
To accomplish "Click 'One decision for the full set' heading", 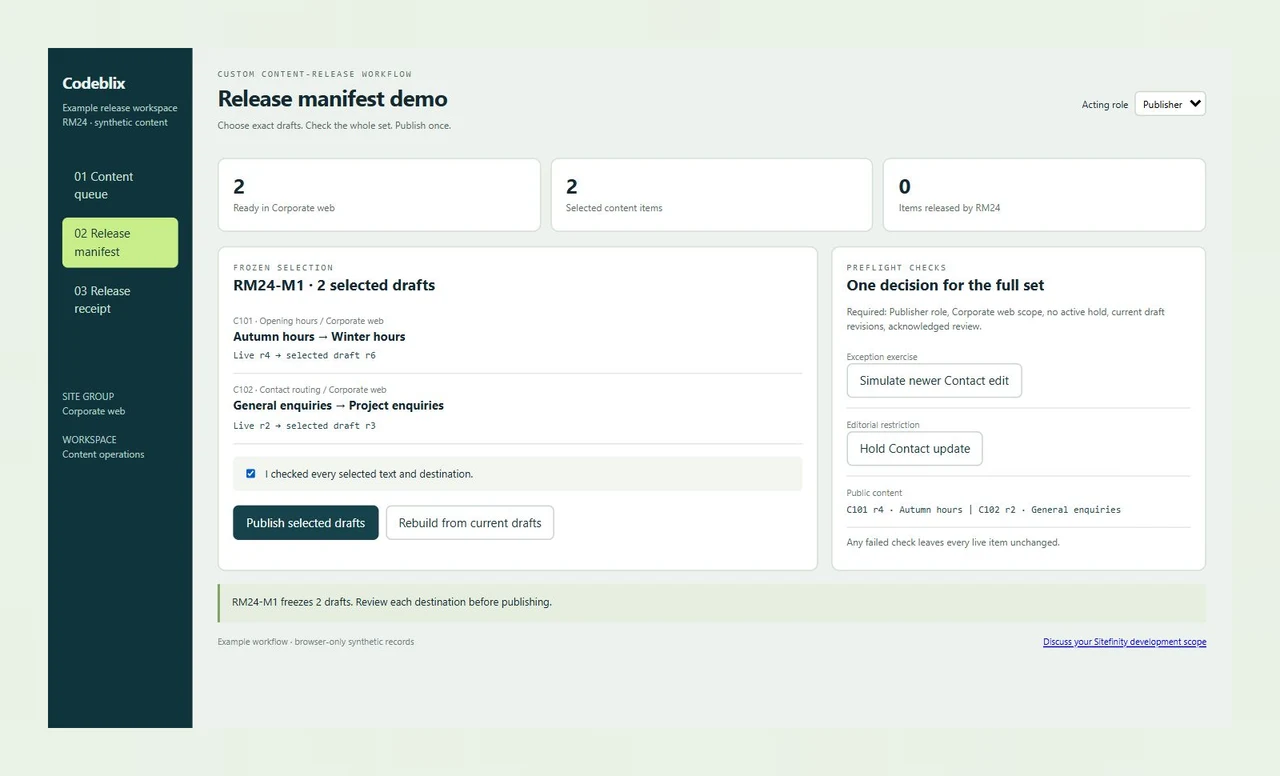I will pyautogui.click(x=946, y=285).
